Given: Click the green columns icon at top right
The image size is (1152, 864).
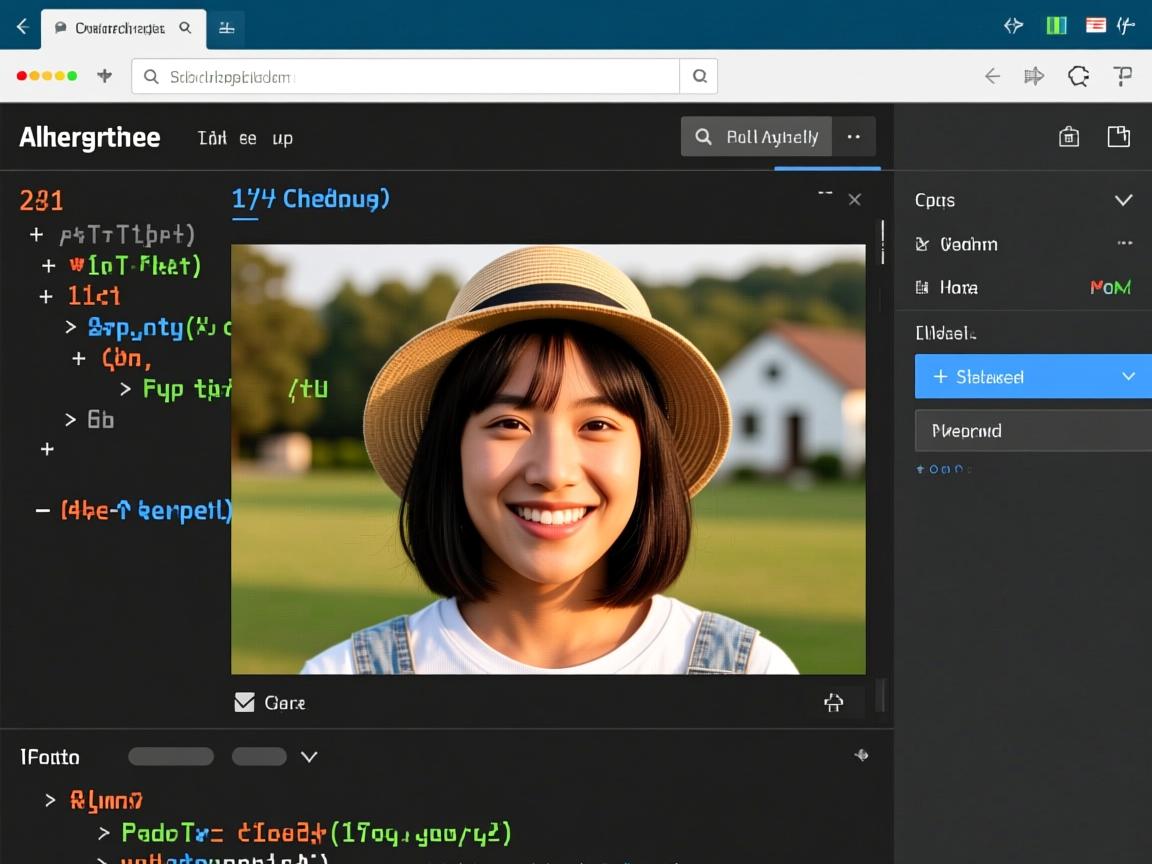Looking at the screenshot, I should point(1056,26).
